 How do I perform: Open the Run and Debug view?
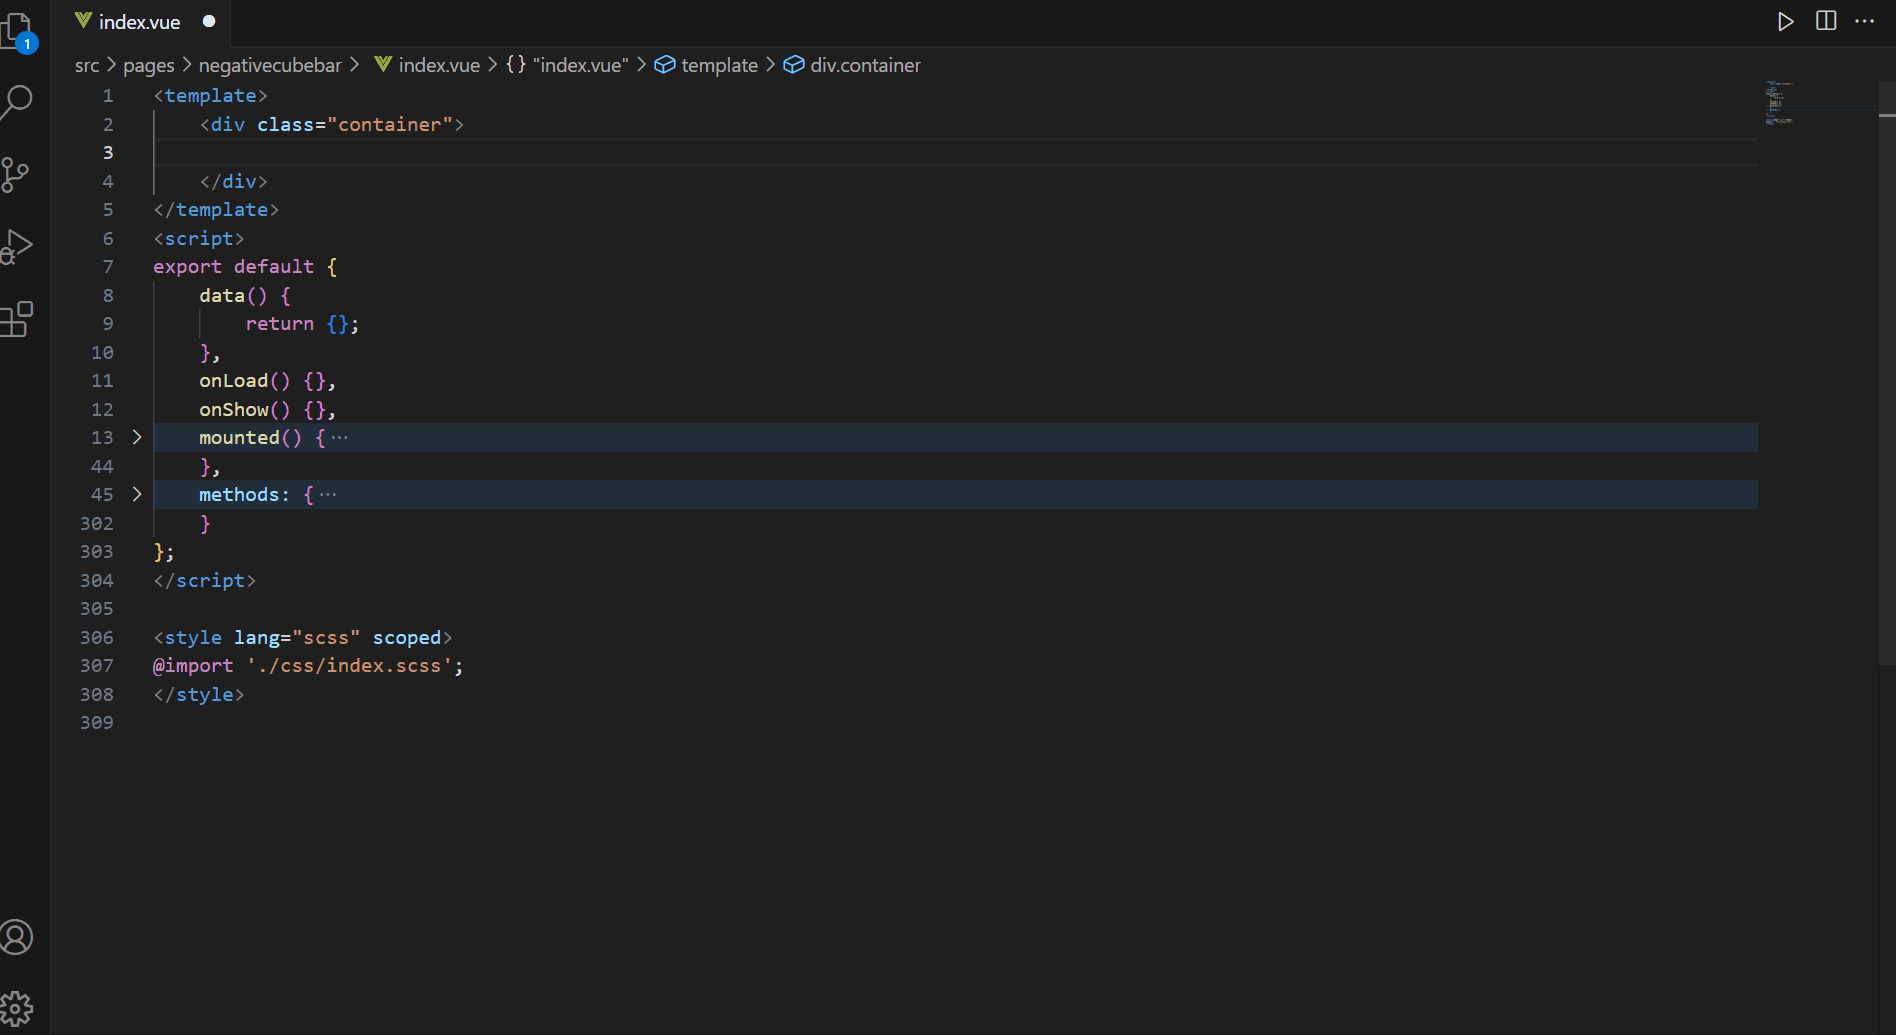click(17, 246)
